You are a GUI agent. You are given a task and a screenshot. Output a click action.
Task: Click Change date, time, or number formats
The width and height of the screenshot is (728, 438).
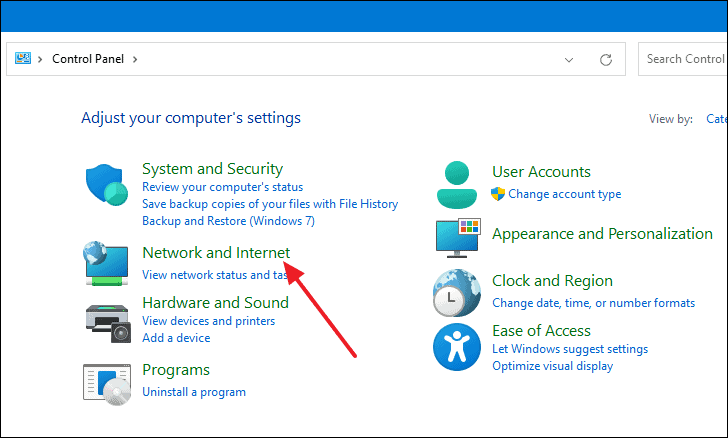pos(593,303)
